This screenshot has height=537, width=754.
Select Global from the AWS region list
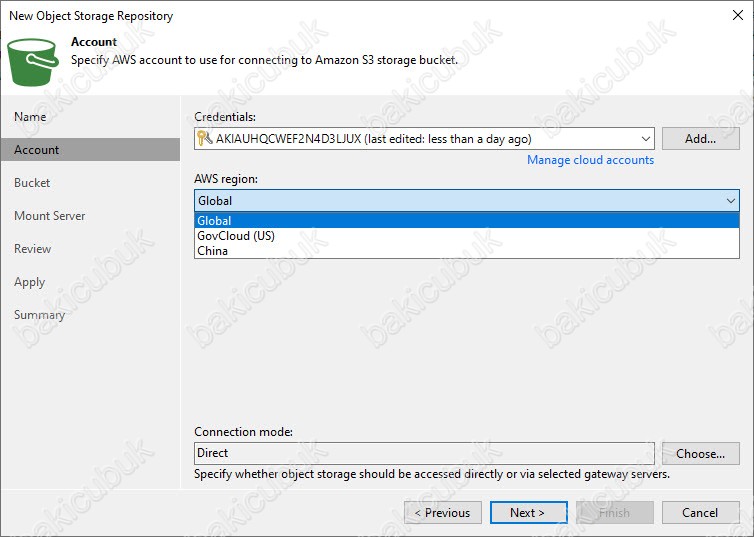[x=466, y=221]
